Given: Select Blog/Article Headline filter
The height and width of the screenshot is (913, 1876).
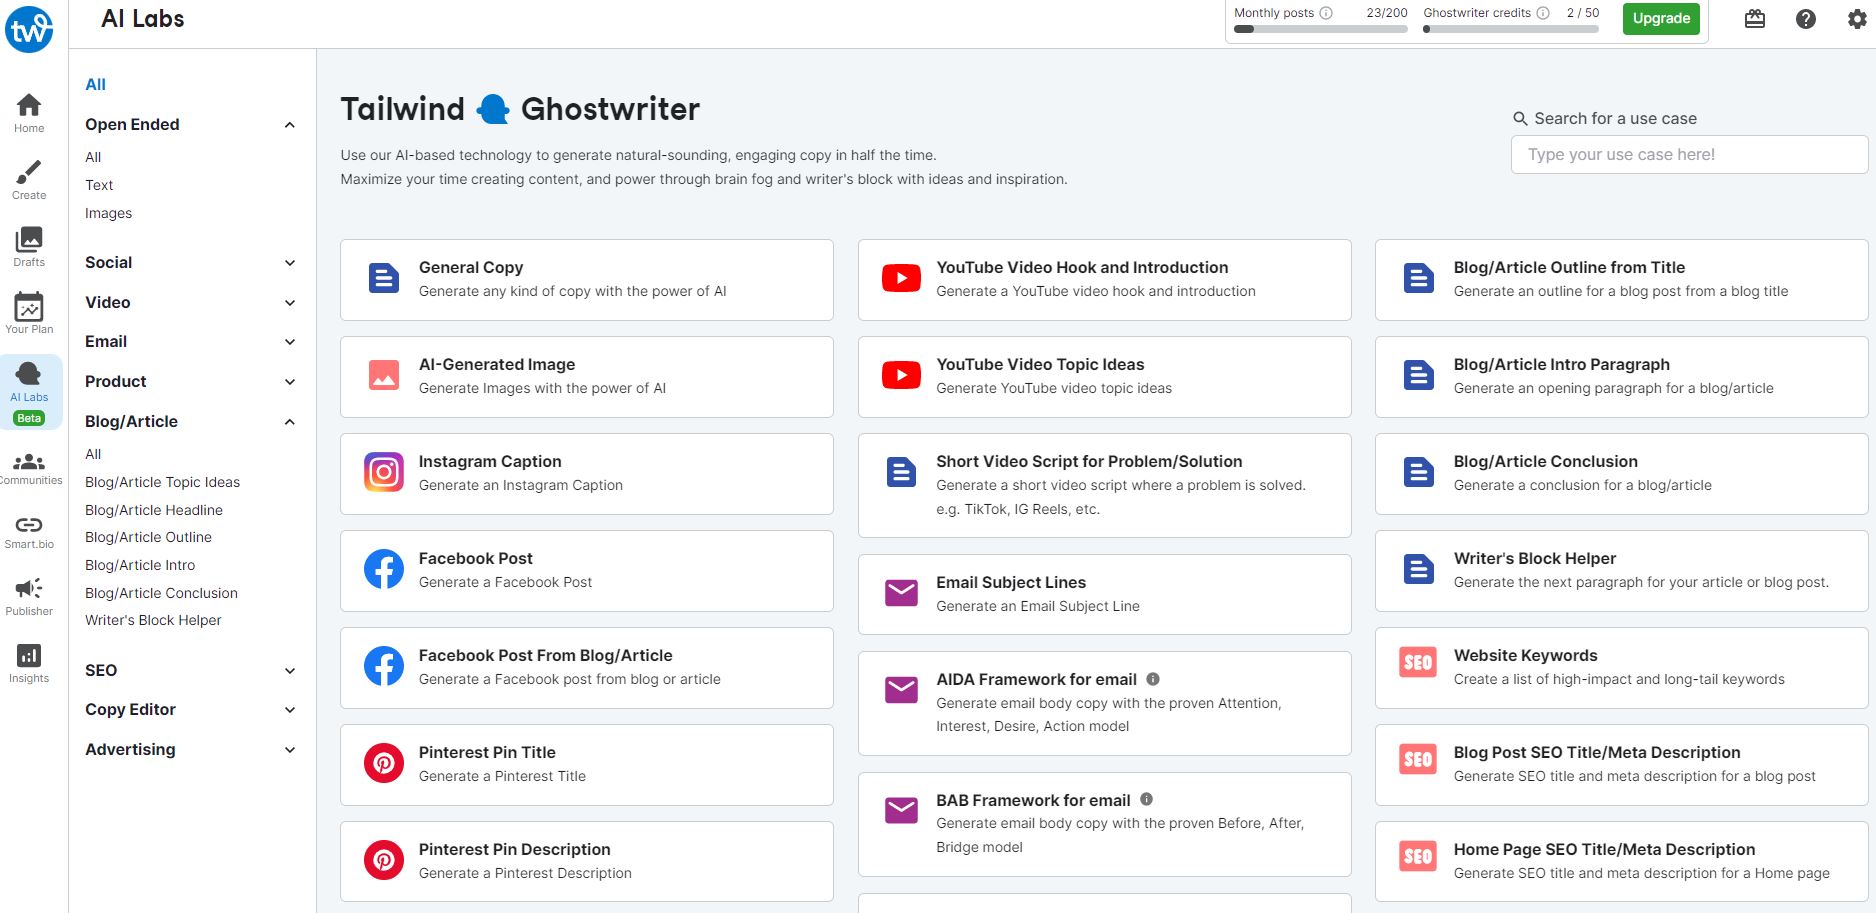Looking at the screenshot, I should [x=154, y=510].
